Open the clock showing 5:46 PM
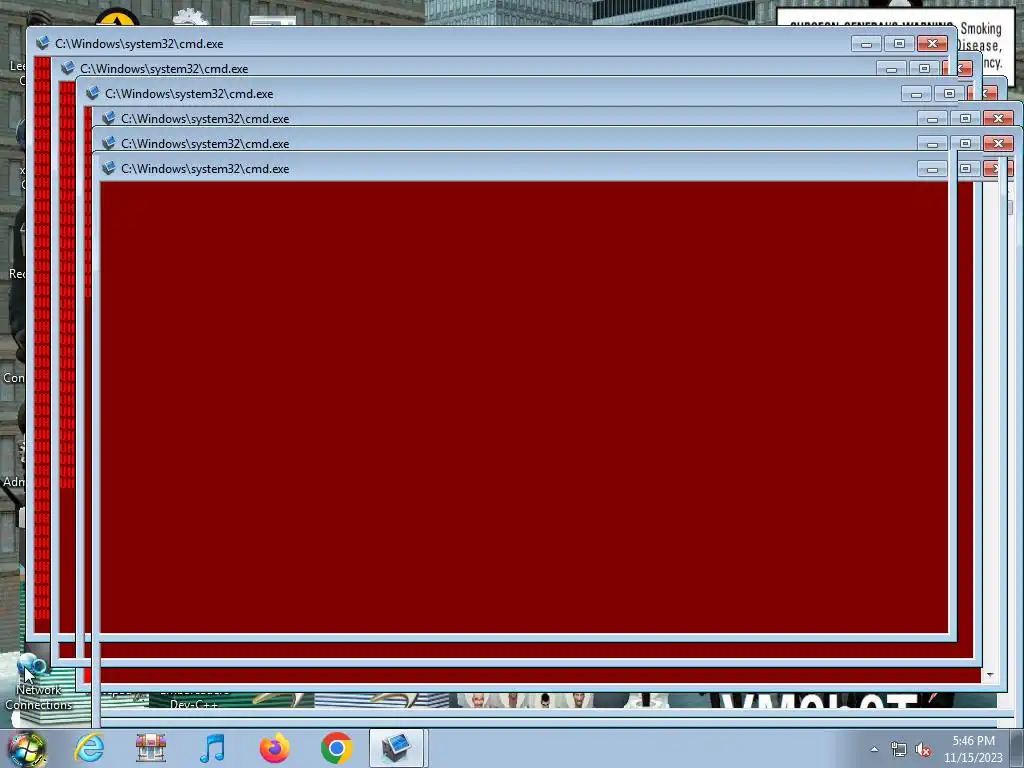 pos(973,749)
